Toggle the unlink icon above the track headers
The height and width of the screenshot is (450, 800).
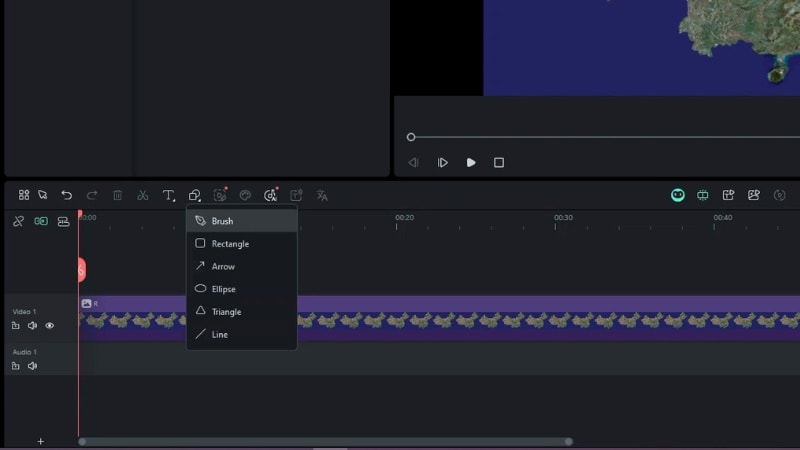(18, 221)
